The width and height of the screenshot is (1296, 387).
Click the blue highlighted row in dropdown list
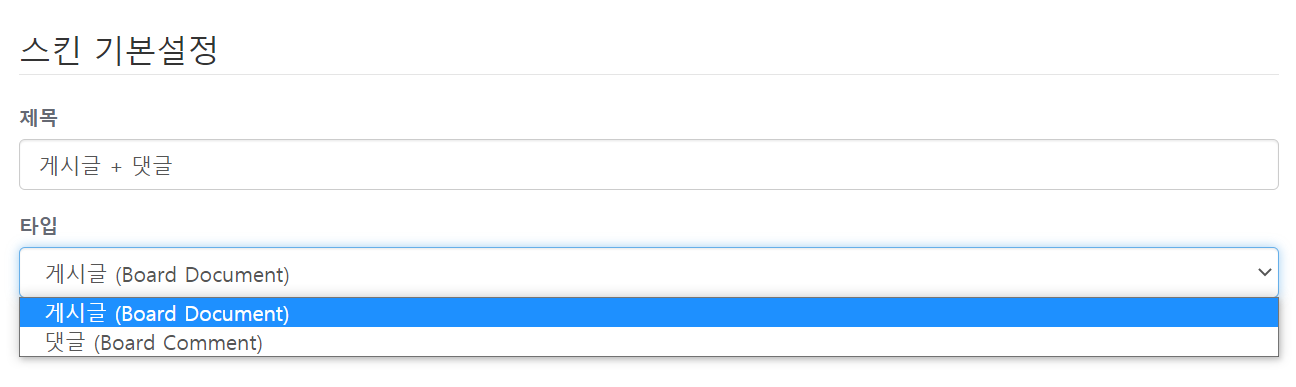click(x=649, y=313)
